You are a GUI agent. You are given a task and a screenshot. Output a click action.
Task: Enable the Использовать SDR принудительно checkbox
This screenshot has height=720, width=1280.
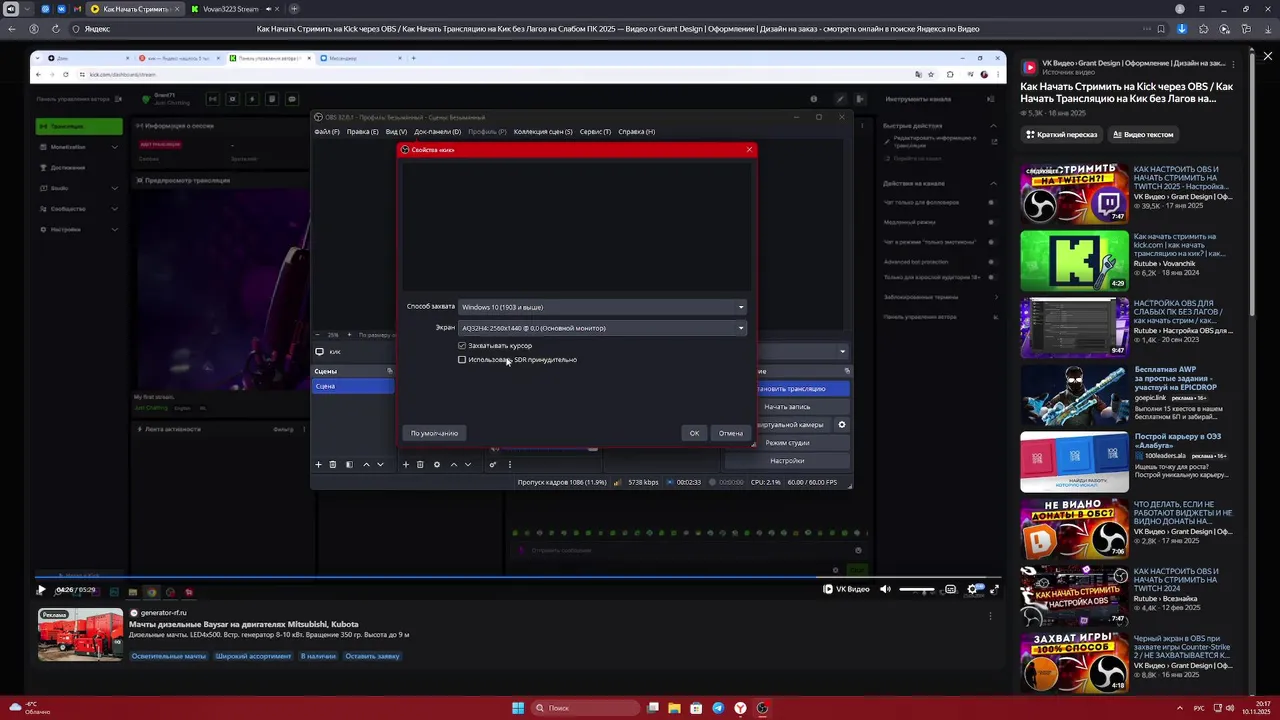[462, 360]
